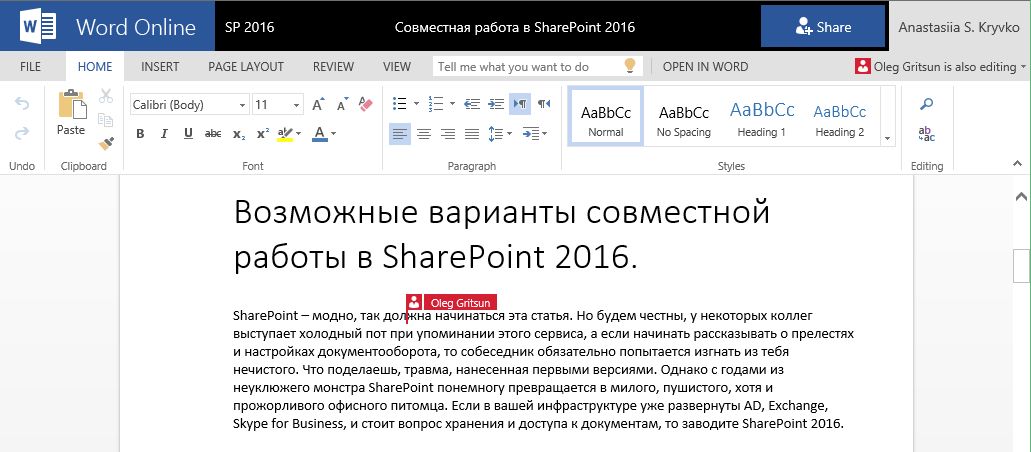Click the Cut scissors icon

(106, 96)
